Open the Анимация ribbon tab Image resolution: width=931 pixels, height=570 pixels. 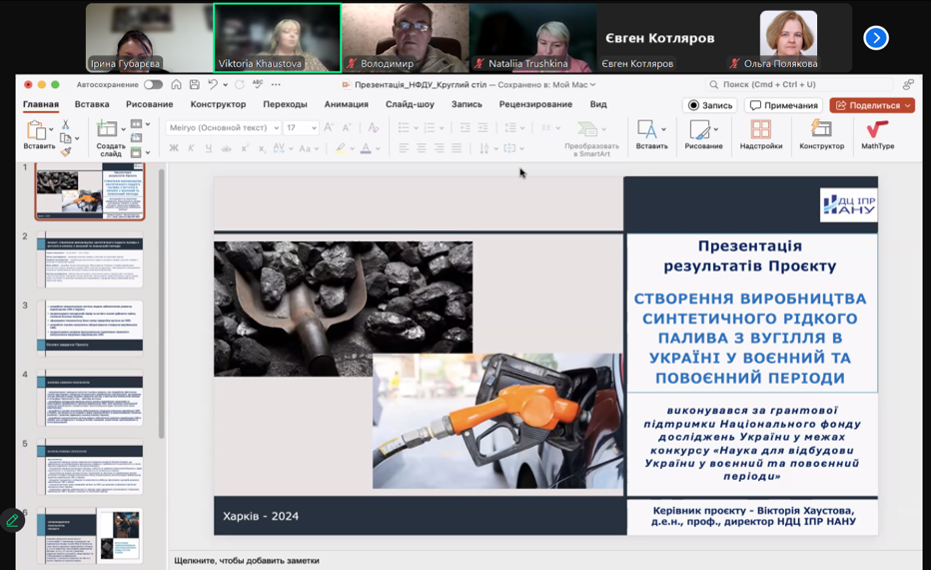pos(346,104)
